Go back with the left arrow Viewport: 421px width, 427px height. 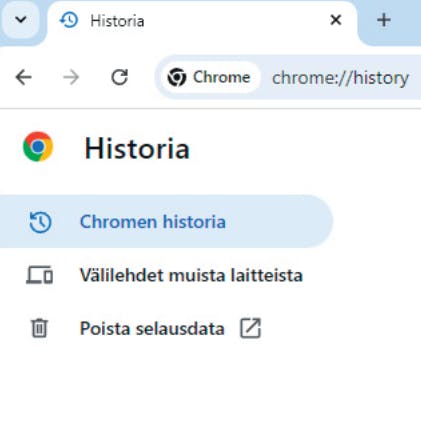[x=24, y=77]
